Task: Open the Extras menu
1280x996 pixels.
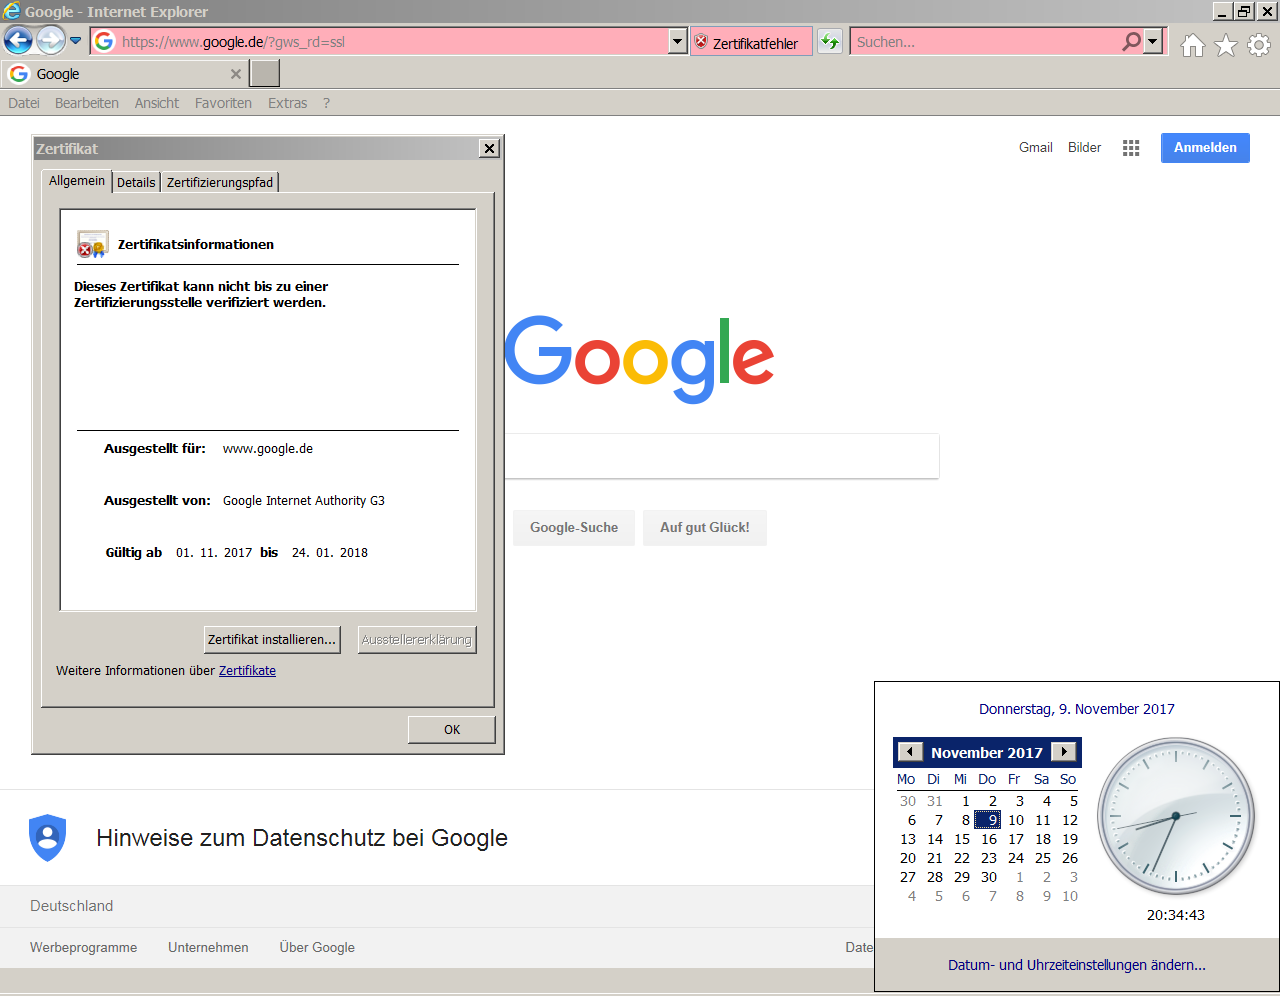Action: click(x=287, y=103)
